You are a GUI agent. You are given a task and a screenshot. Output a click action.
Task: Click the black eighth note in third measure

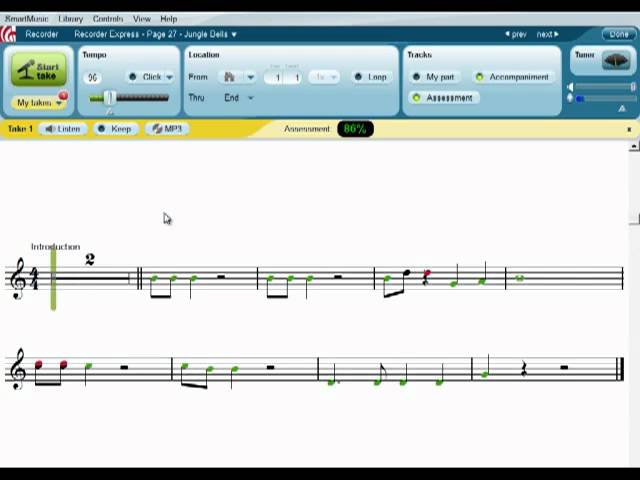coord(406,272)
